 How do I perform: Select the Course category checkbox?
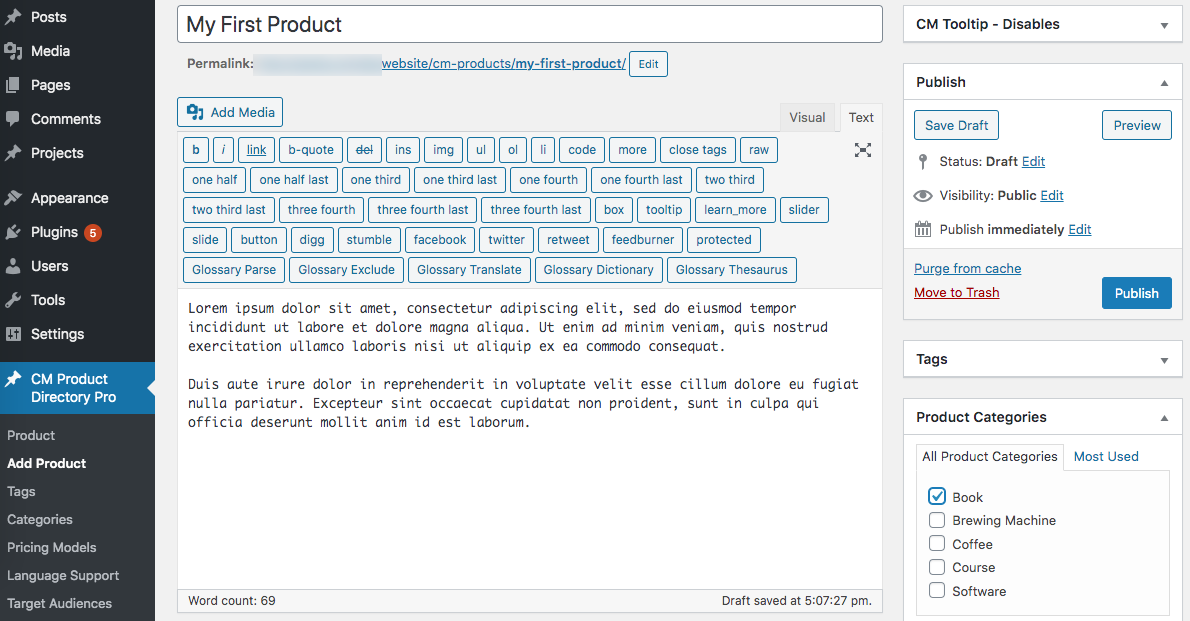937,567
